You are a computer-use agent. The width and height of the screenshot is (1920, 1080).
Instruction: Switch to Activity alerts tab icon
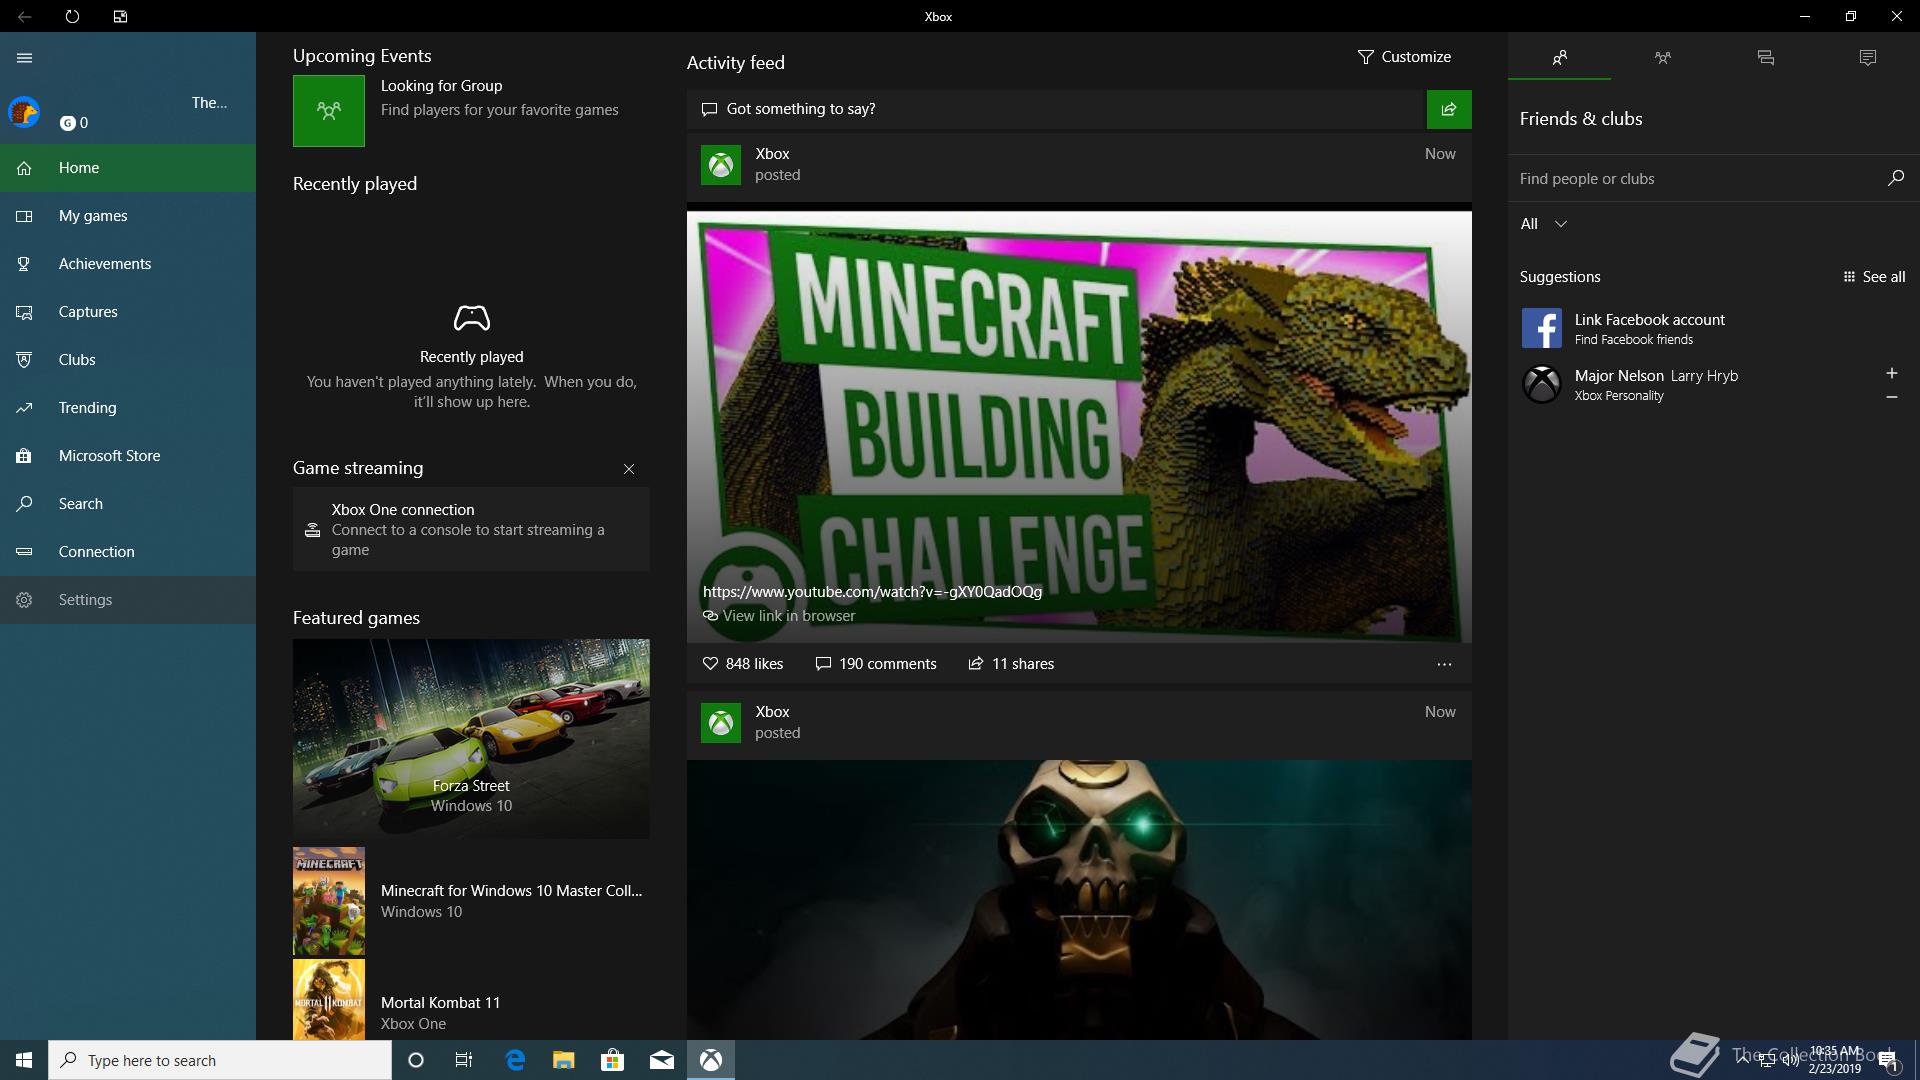(1868, 58)
